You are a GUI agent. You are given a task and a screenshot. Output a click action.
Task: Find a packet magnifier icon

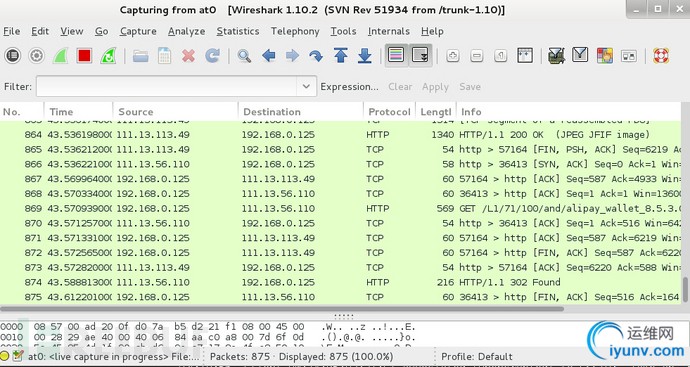pos(244,56)
